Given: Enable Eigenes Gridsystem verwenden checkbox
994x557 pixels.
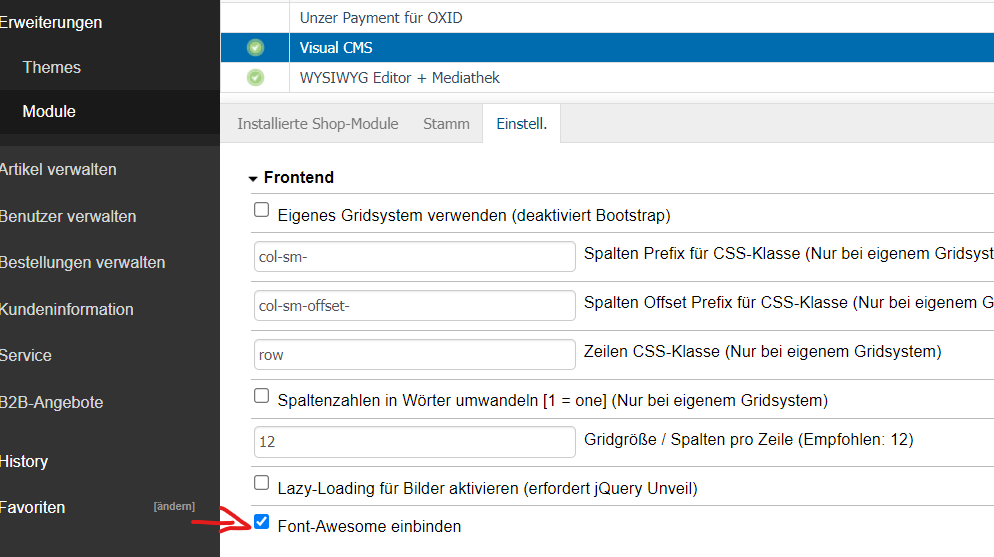Looking at the screenshot, I should tap(262, 210).
